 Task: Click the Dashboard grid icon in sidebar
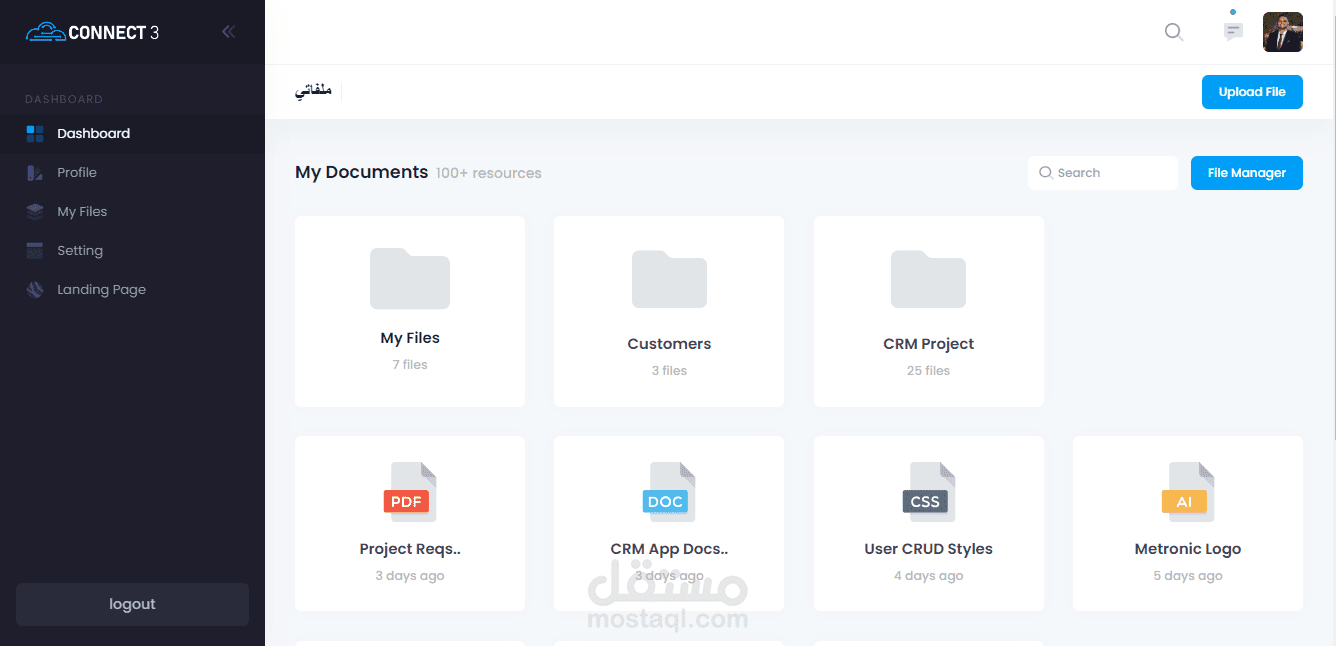[35, 133]
